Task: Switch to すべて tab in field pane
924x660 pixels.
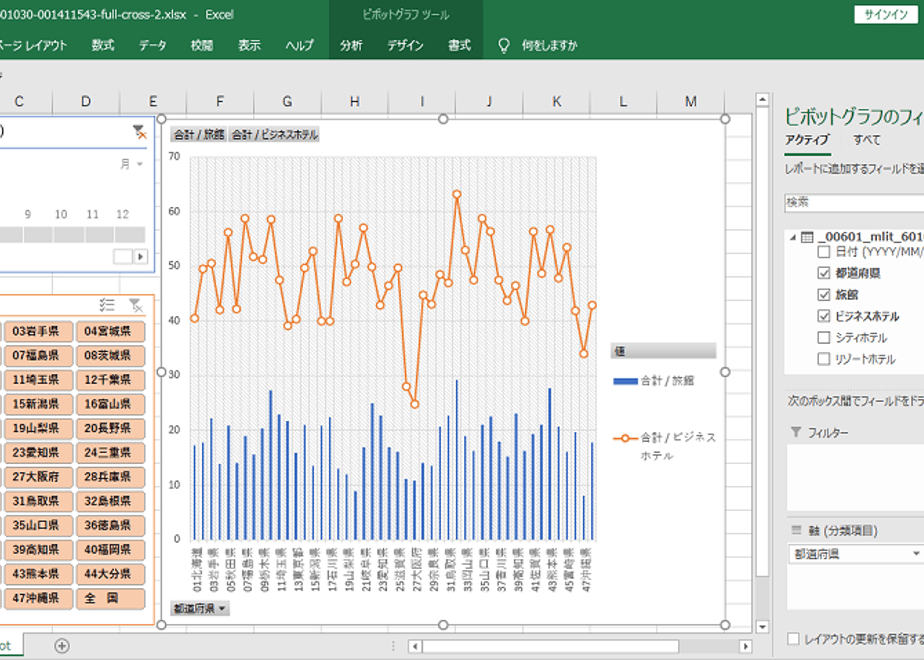Action: point(866,140)
